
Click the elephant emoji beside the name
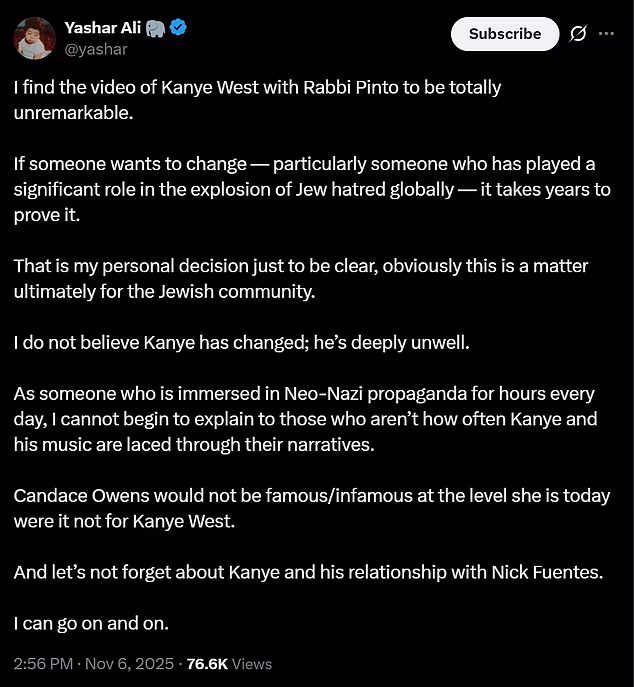pyautogui.click(x=154, y=28)
